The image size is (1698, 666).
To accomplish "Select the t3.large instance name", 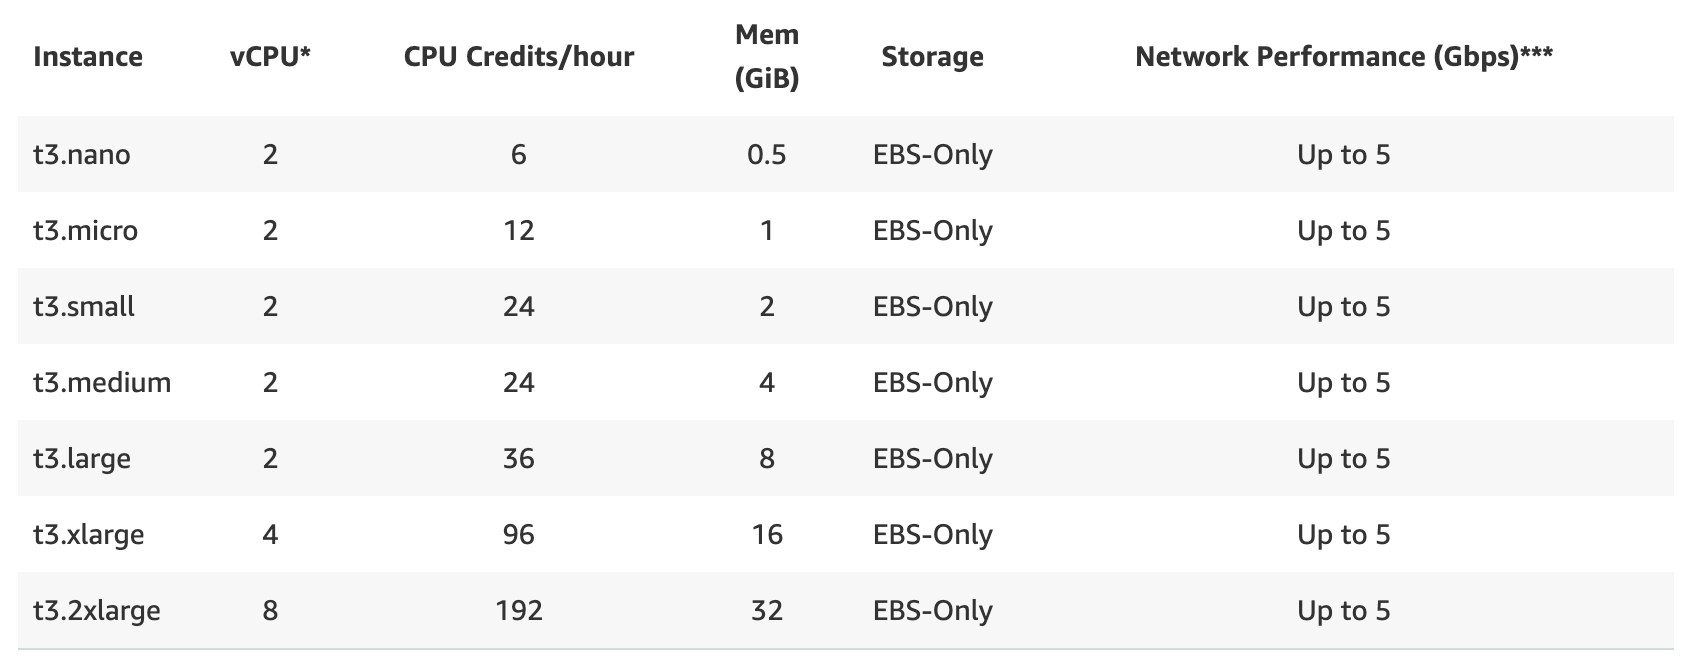I will pyautogui.click(x=82, y=459).
